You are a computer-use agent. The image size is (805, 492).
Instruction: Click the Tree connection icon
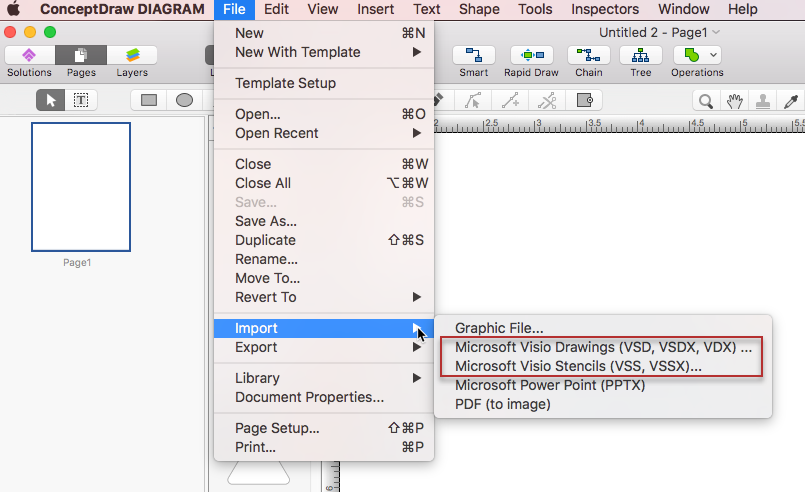click(640, 55)
